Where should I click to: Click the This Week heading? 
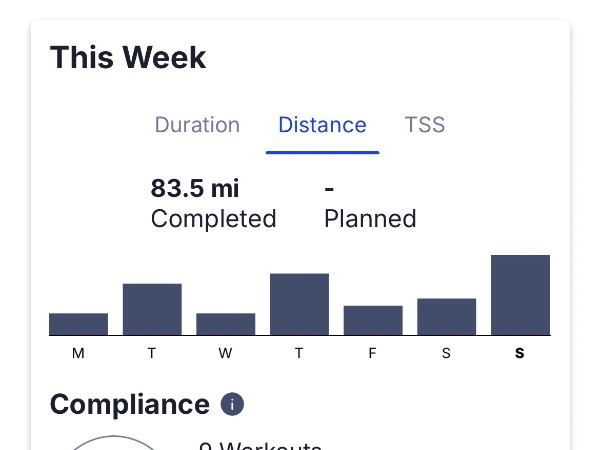(x=128, y=57)
